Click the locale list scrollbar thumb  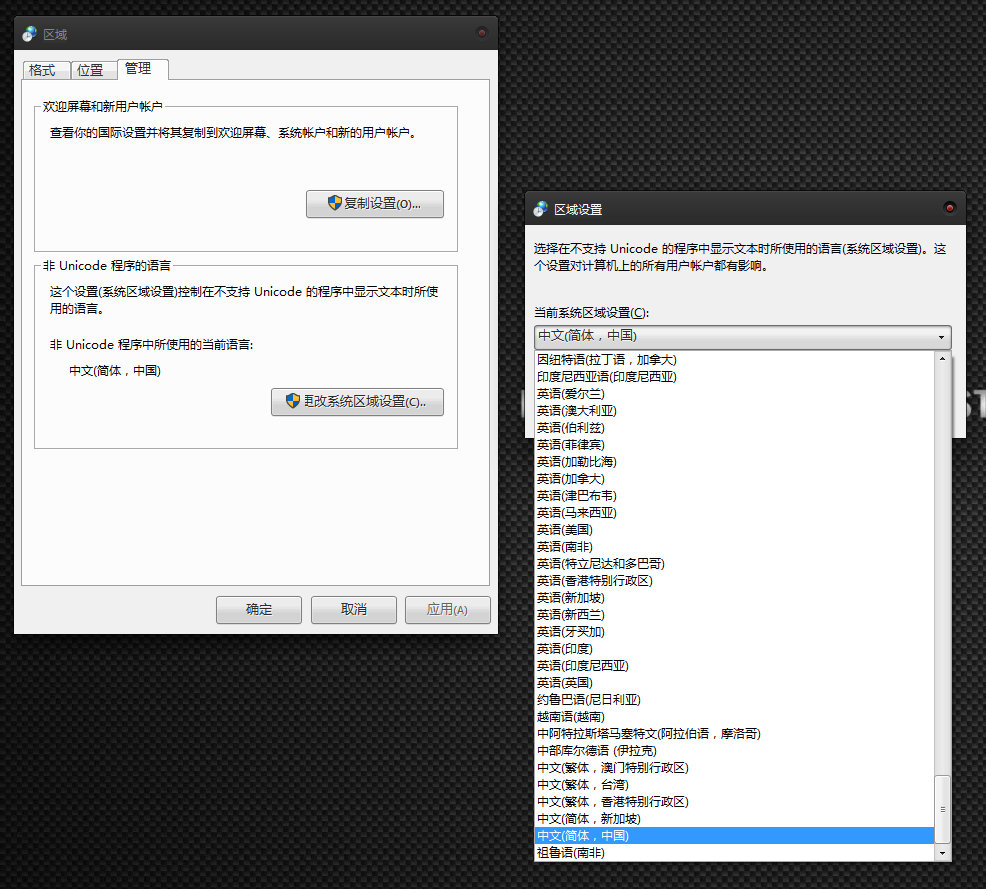point(941,808)
